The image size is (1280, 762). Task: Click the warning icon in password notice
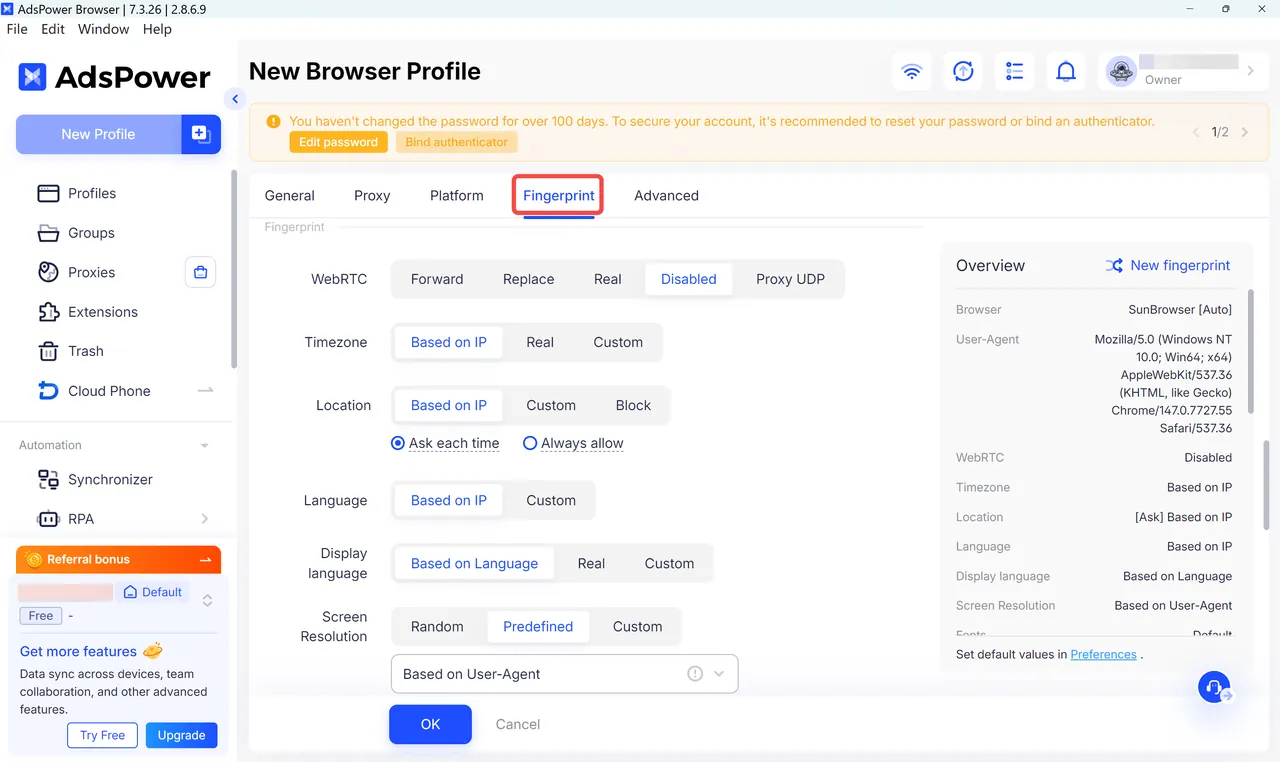click(273, 121)
